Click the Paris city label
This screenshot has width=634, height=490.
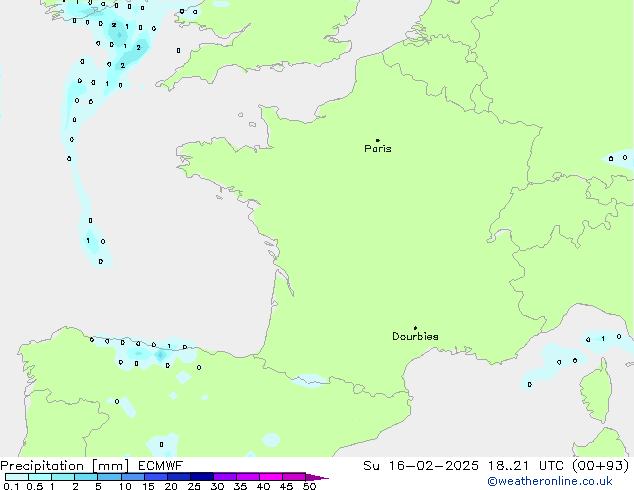click(378, 149)
